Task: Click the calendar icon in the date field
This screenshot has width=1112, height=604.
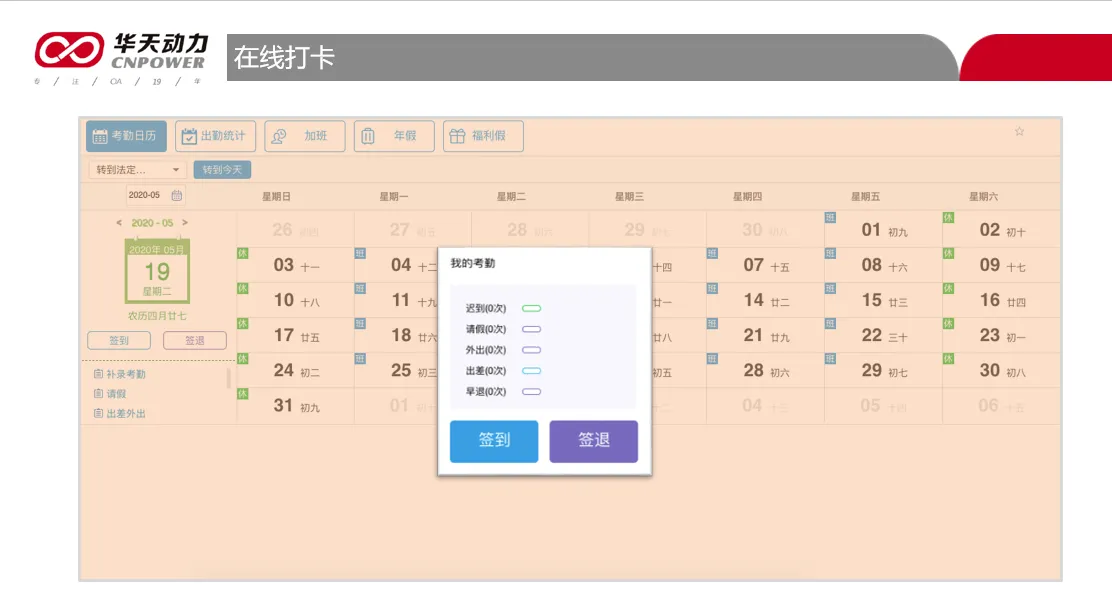Action: tap(177, 196)
